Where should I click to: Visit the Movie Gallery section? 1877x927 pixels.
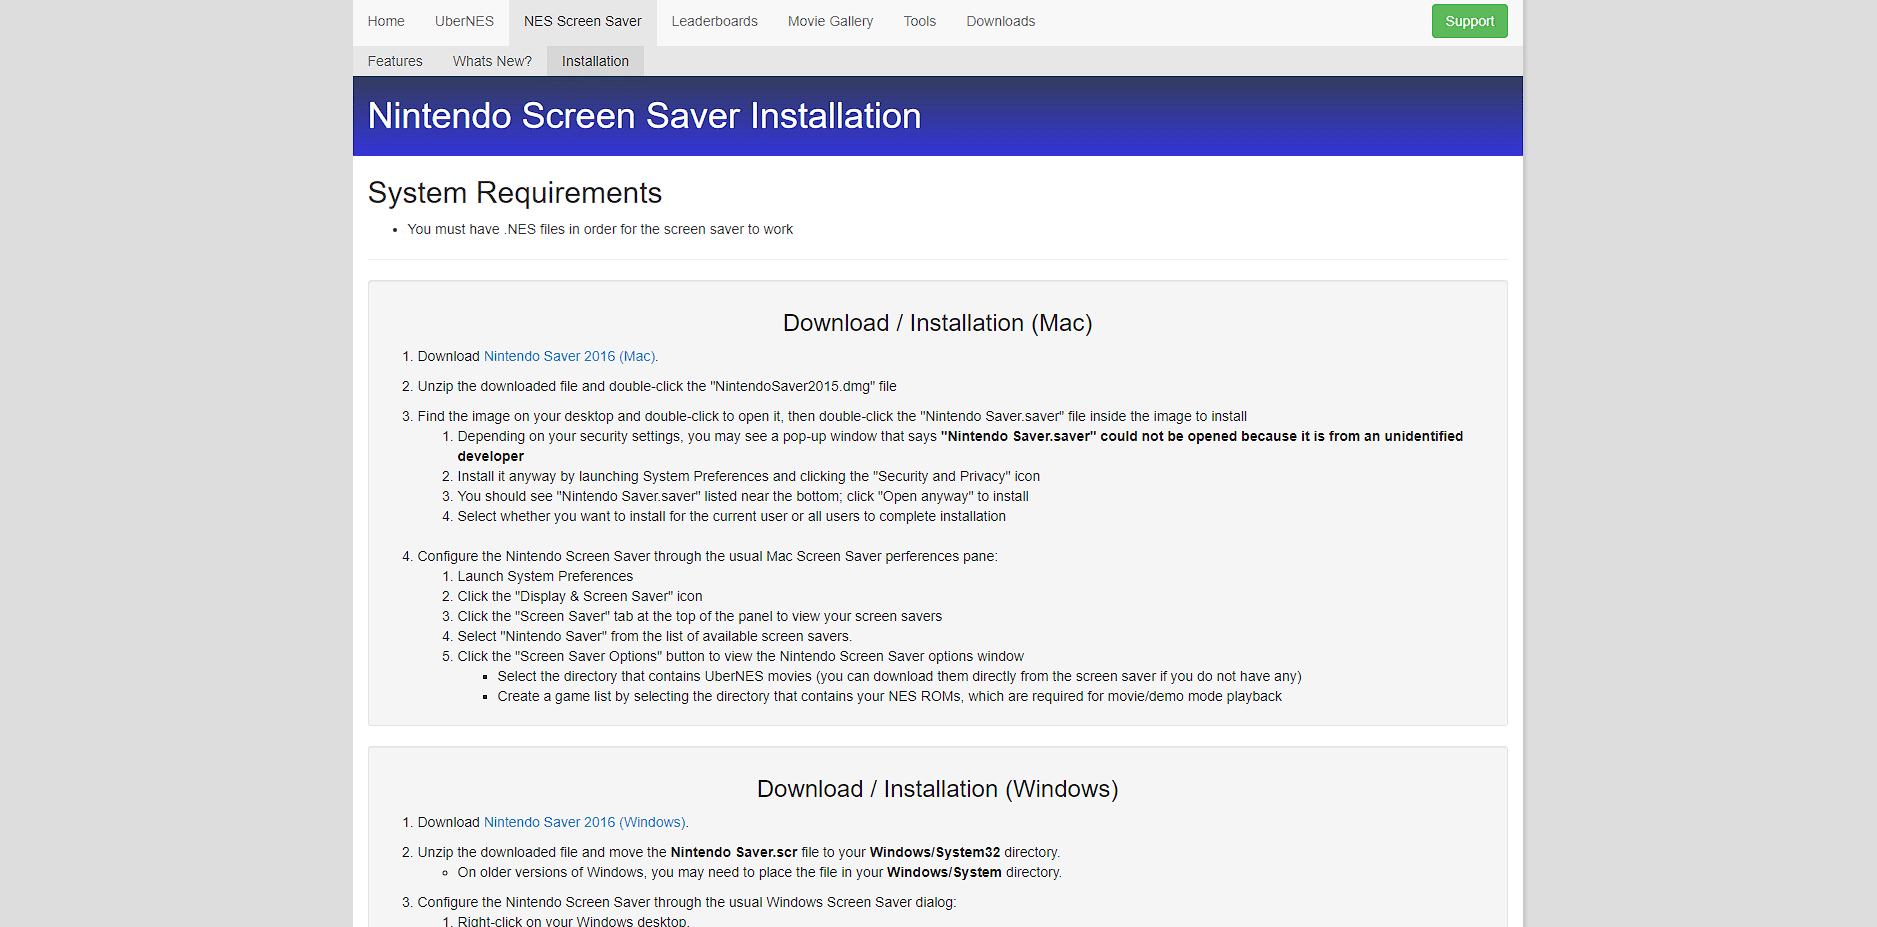(x=830, y=21)
